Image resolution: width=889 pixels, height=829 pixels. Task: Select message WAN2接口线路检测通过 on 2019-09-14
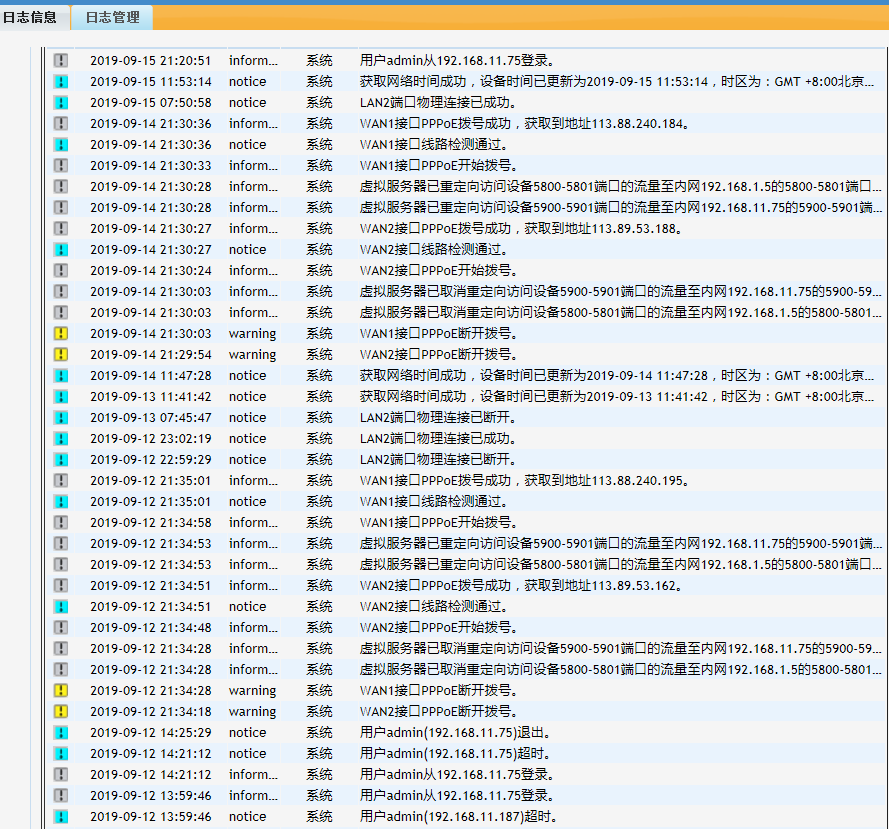[x=434, y=249]
